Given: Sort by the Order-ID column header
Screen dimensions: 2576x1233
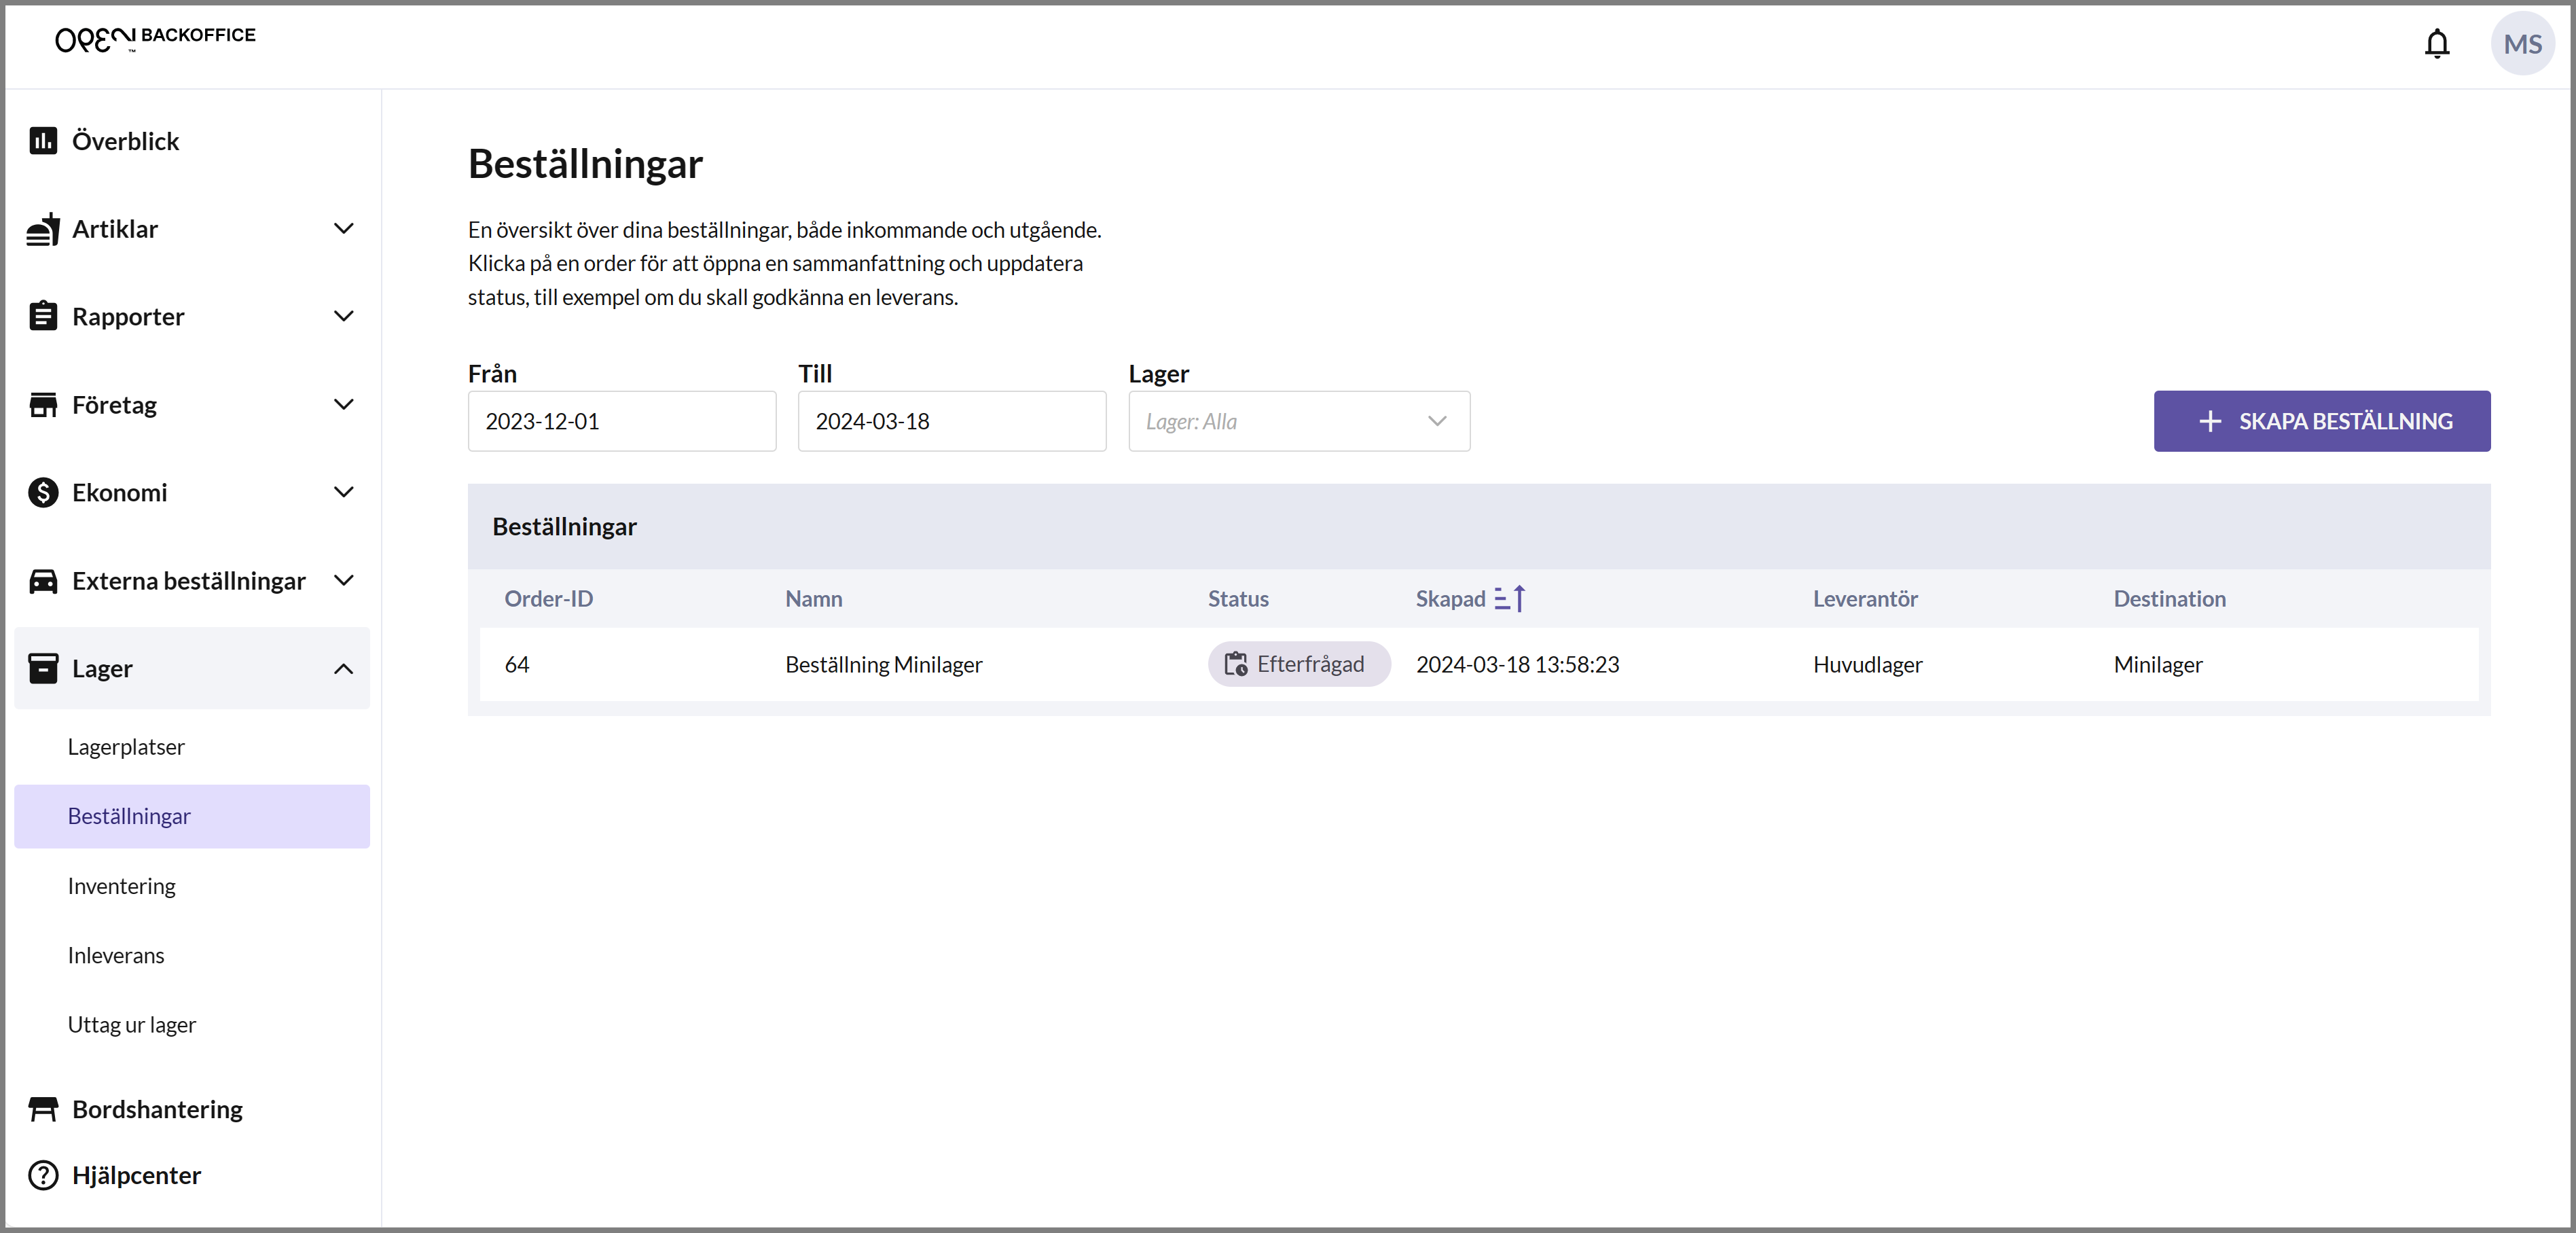Looking at the screenshot, I should [x=548, y=598].
